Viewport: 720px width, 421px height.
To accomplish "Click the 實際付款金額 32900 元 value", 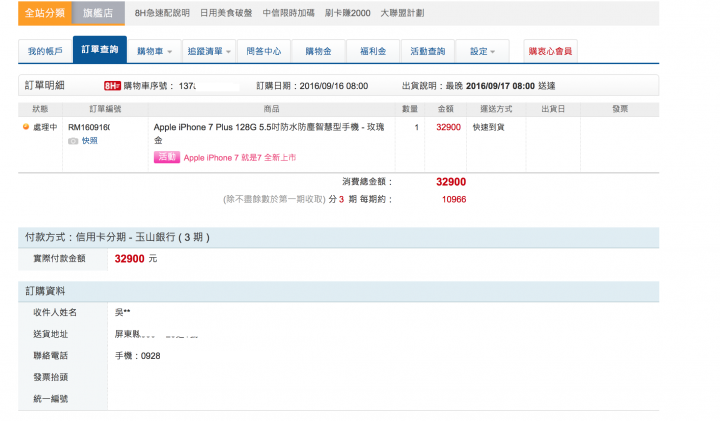I will [135, 258].
